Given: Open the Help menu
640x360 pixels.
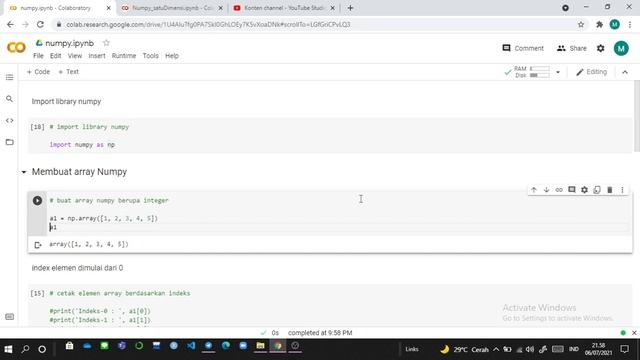Looking at the screenshot, I should coord(172,56).
